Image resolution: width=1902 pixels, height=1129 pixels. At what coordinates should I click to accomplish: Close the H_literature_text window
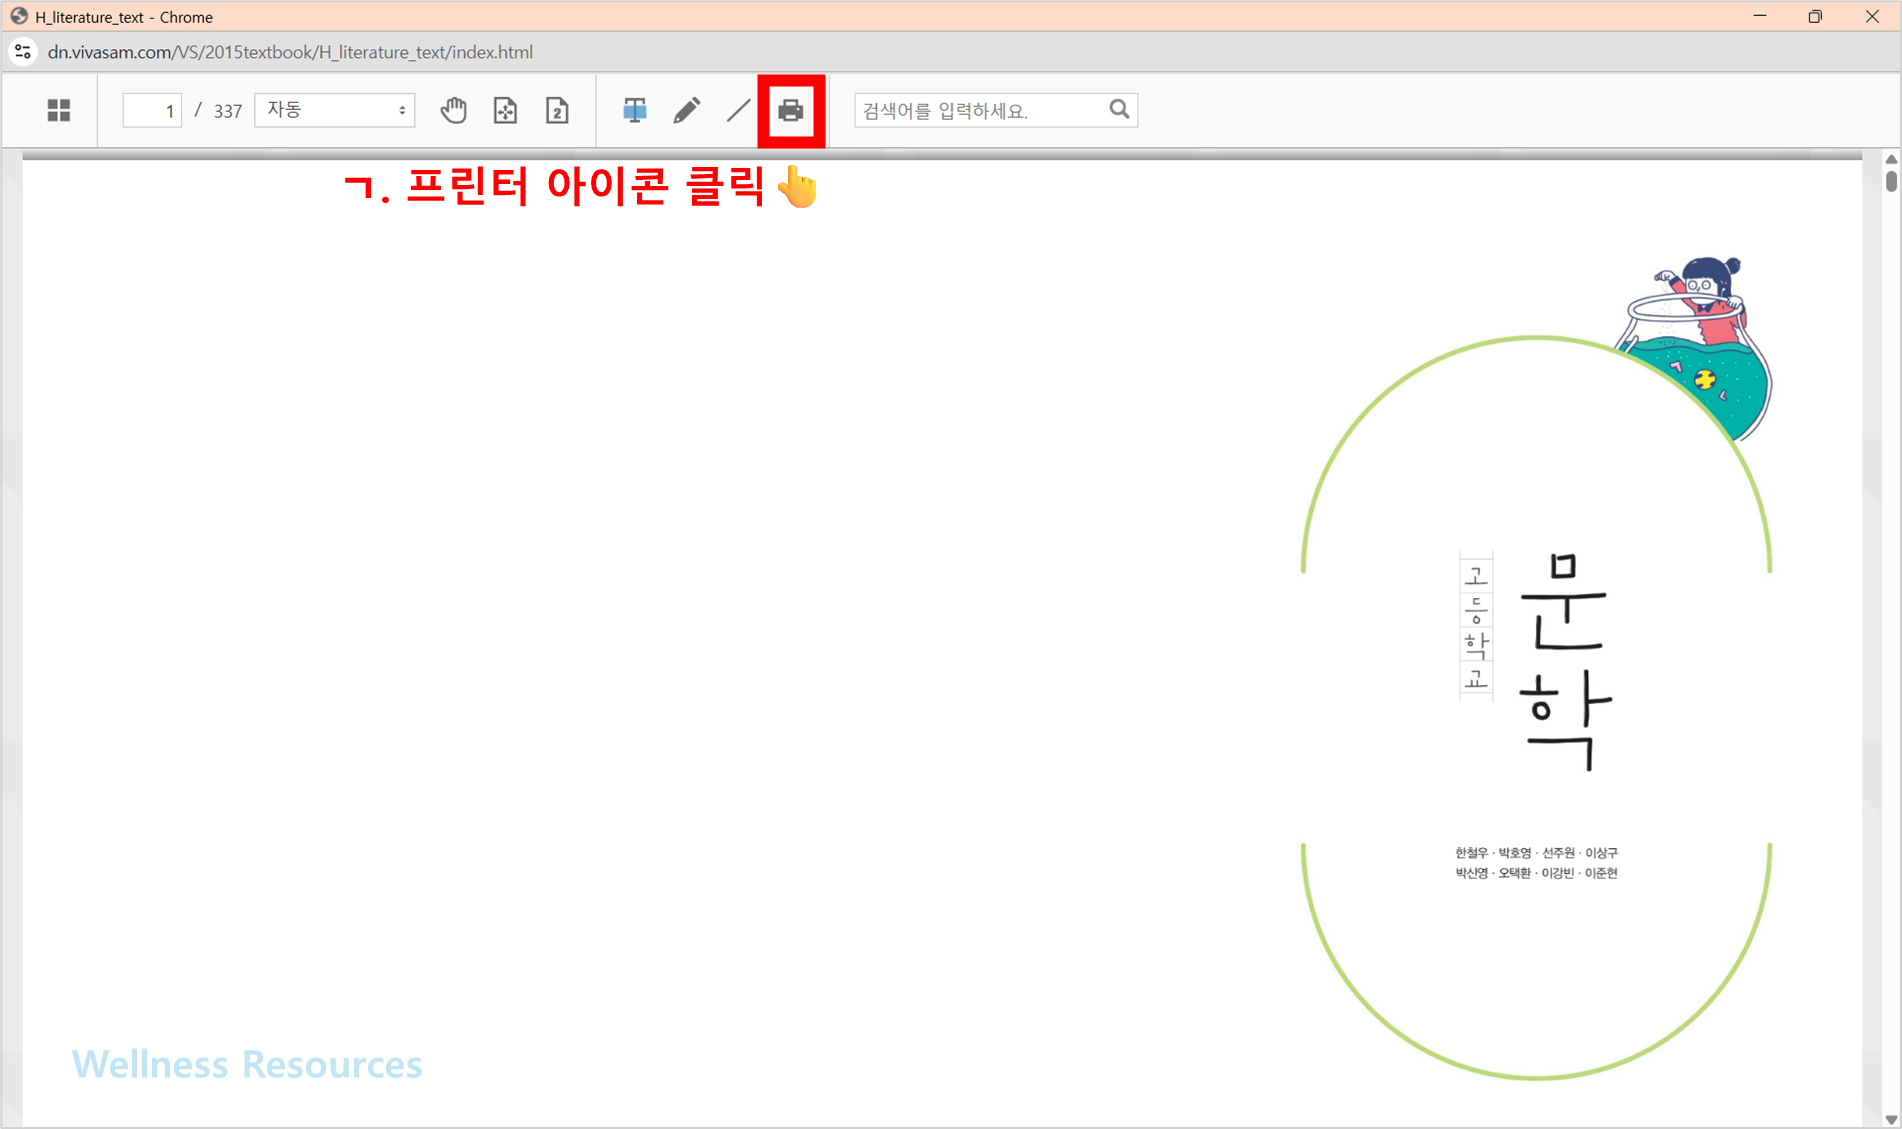pyautogui.click(x=1872, y=16)
